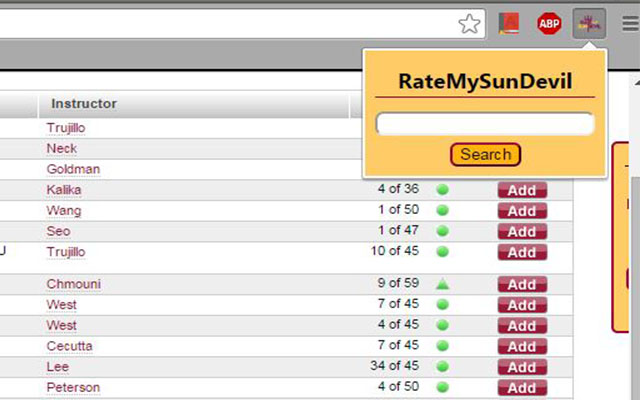The image size is (640, 400).
Task: Add the Peterson class
Action: coord(522,388)
